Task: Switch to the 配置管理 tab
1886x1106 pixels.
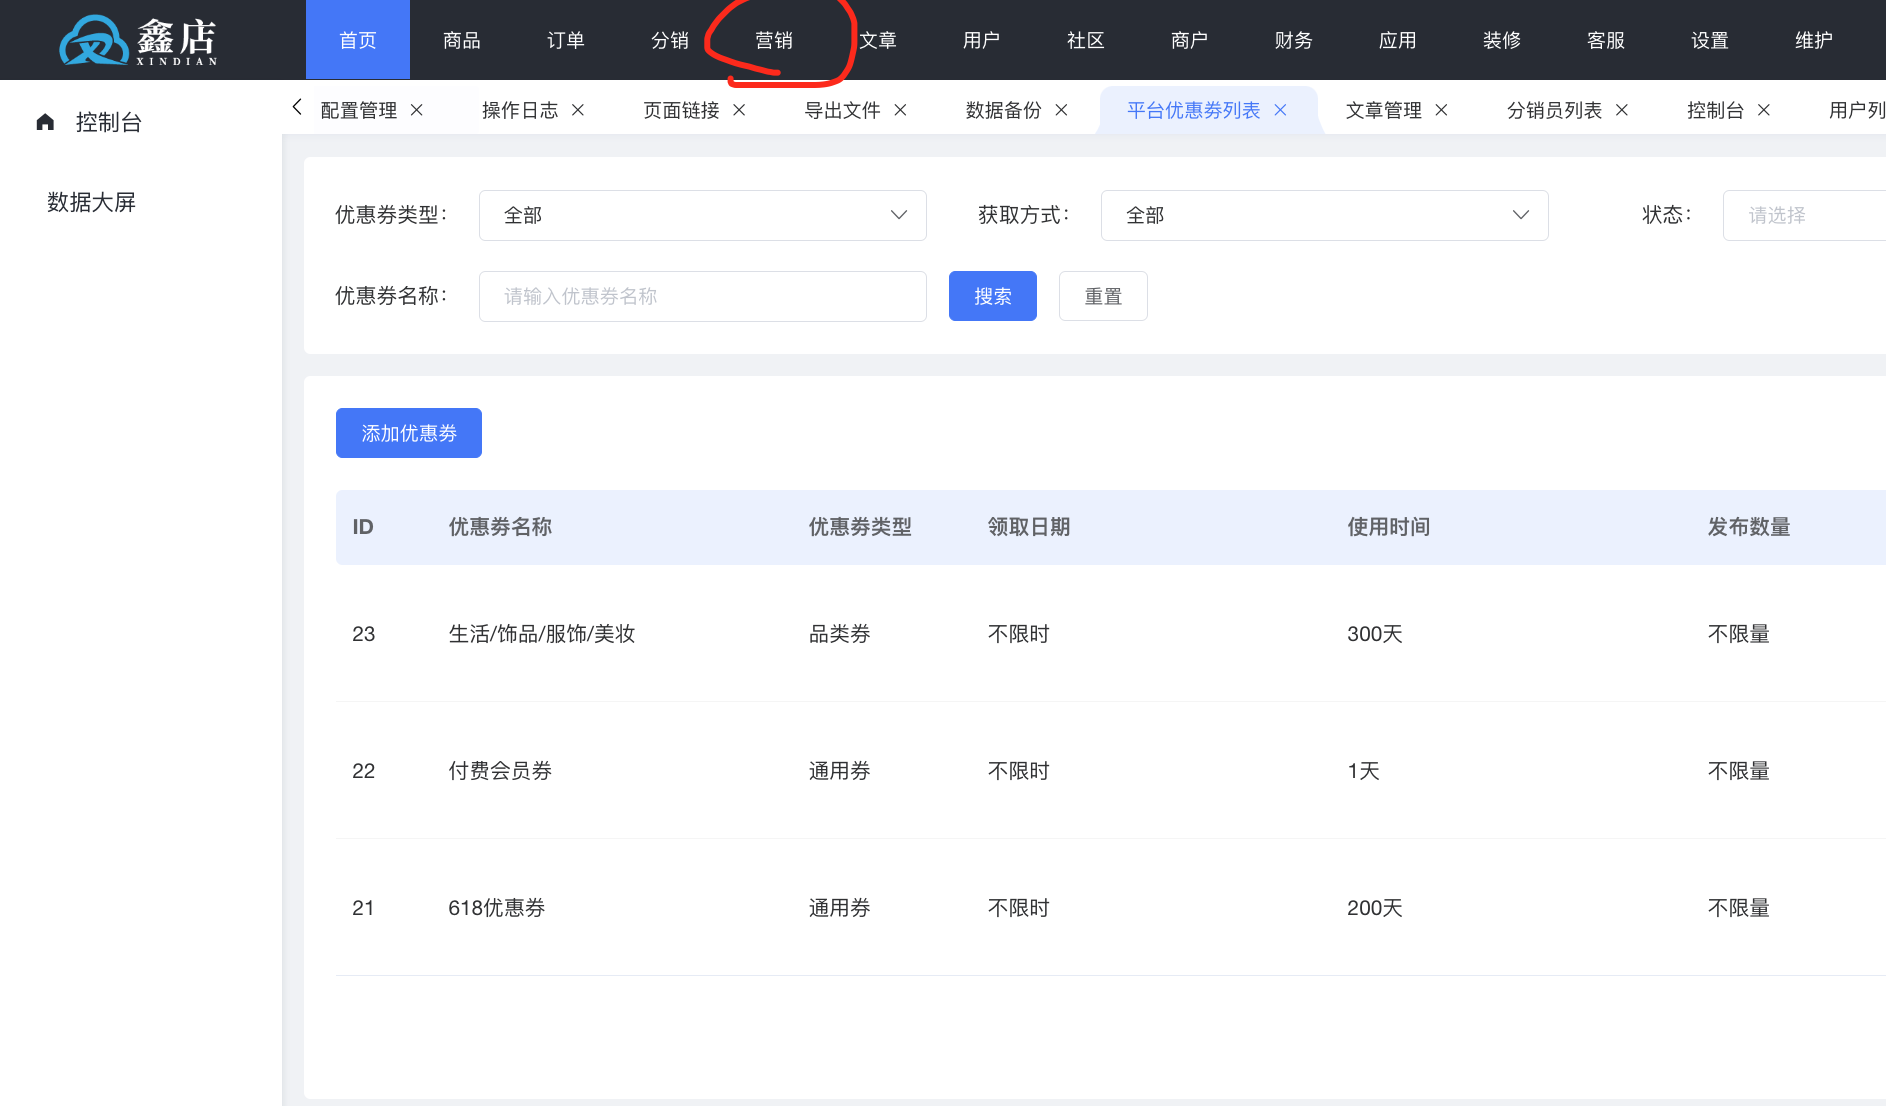Action: click(359, 110)
